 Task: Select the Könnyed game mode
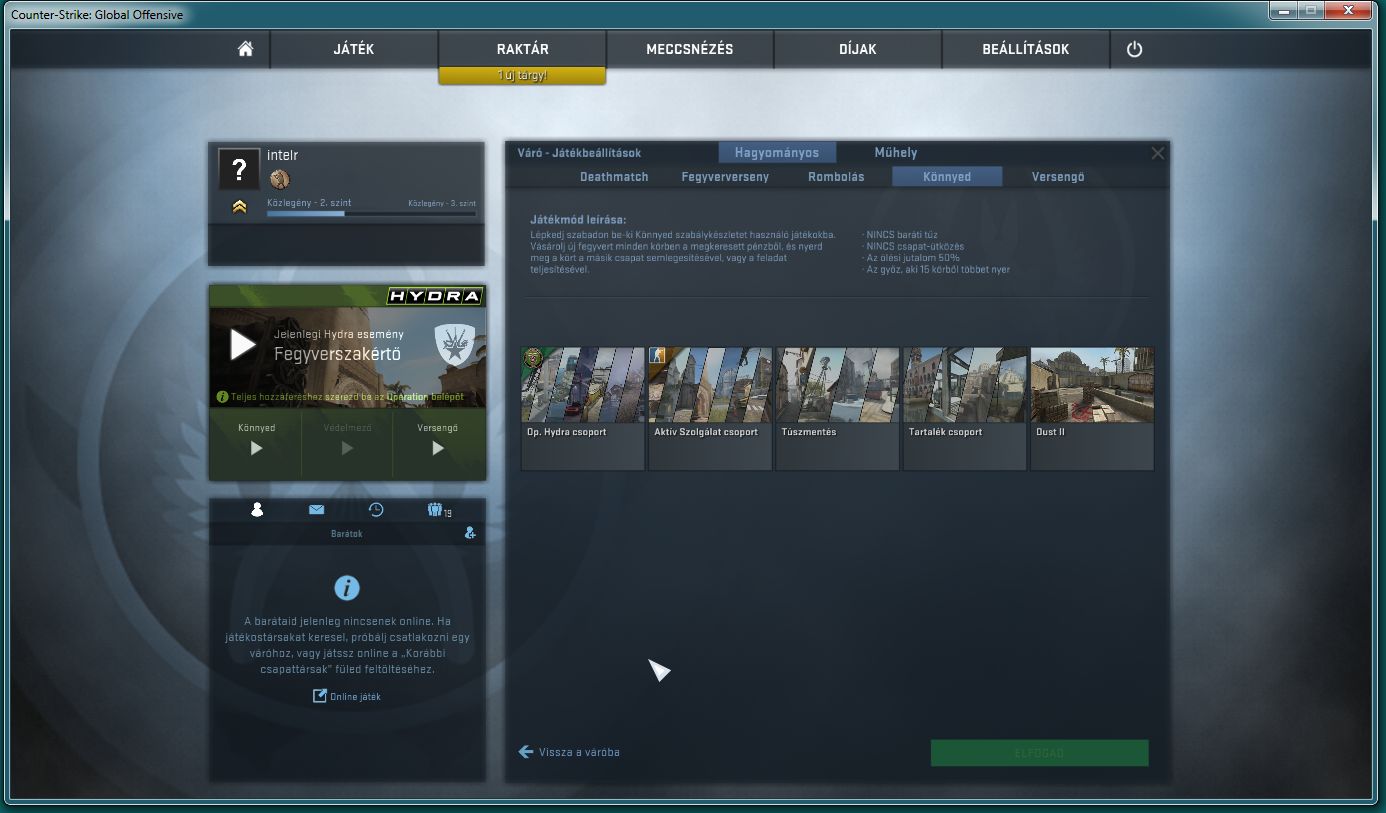[947, 177]
